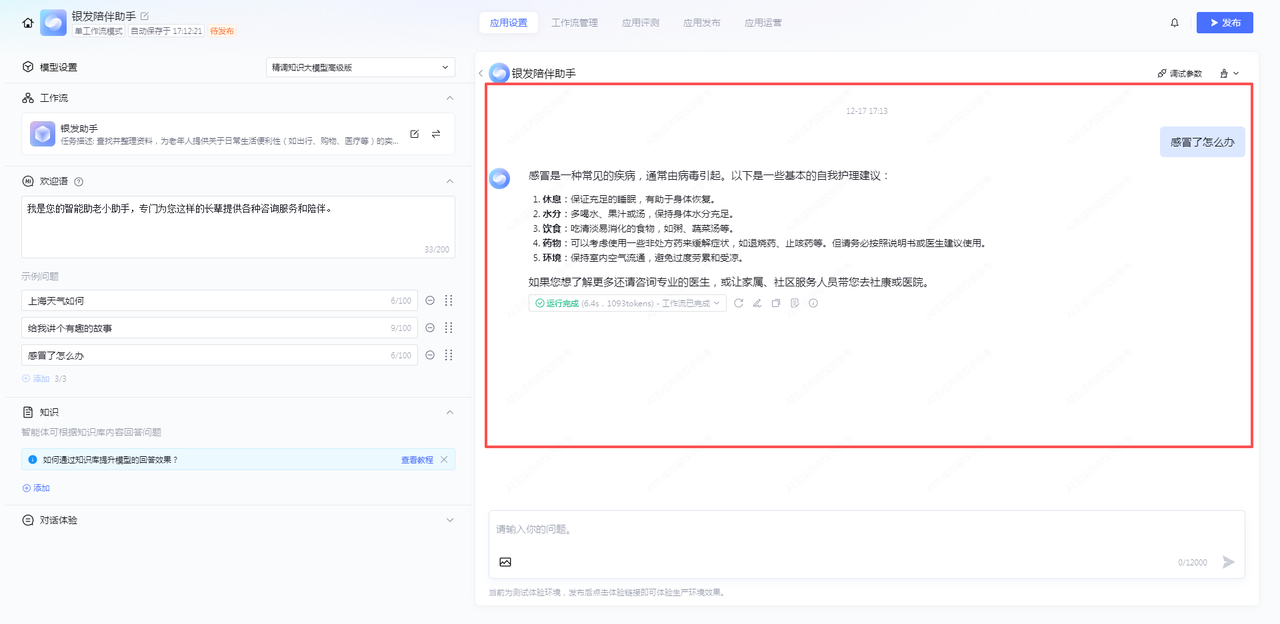The width and height of the screenshot is (1280, 624).
Task: Collapse the 工作流 section
Action: pyautogui.click(x=449, y=98)
